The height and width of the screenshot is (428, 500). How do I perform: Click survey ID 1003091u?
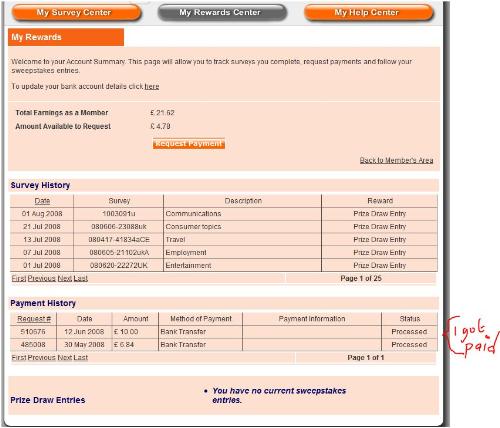[119, 214]
